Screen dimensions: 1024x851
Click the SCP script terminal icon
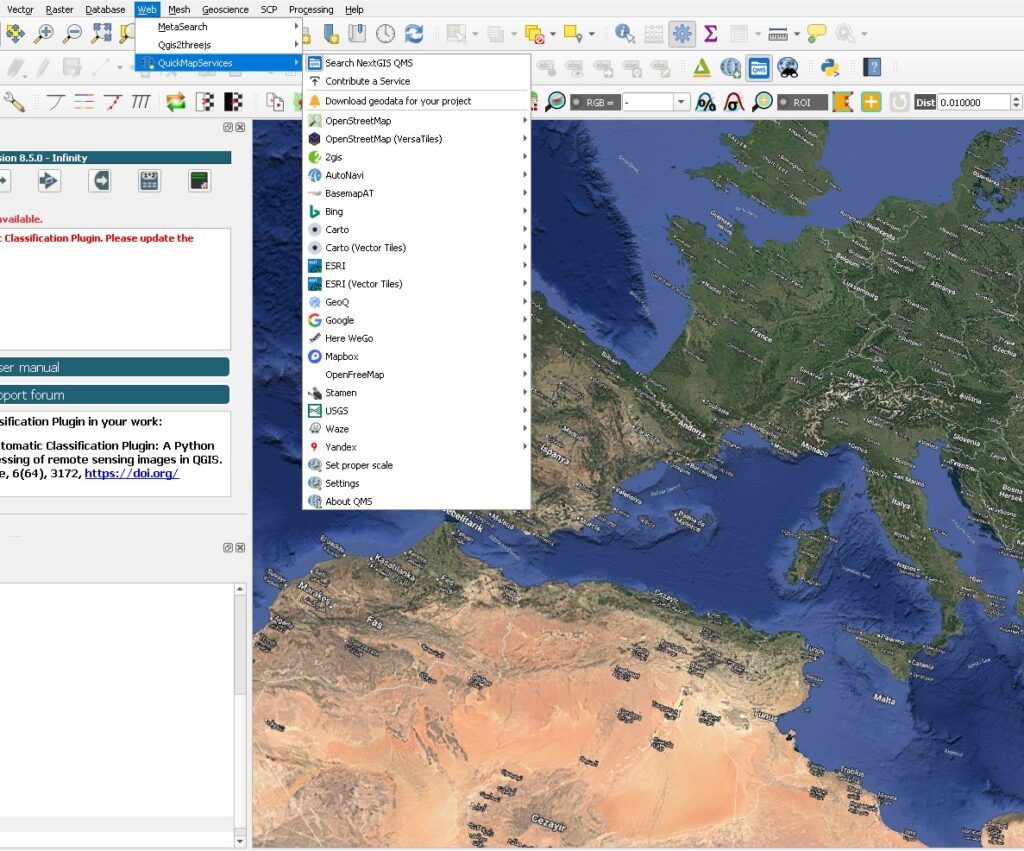199,181
